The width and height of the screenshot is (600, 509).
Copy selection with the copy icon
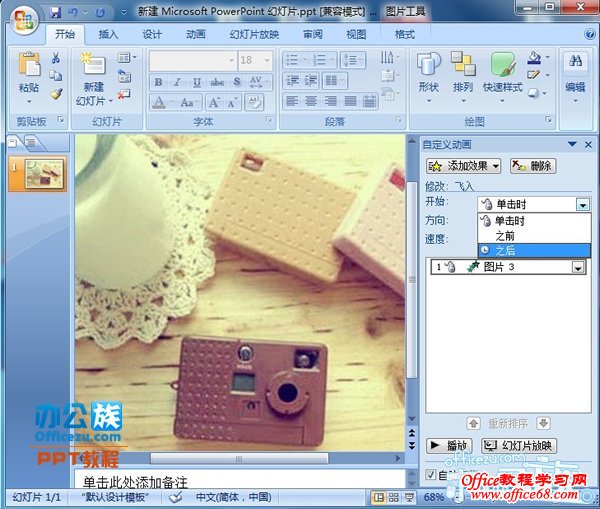[56, 76]
